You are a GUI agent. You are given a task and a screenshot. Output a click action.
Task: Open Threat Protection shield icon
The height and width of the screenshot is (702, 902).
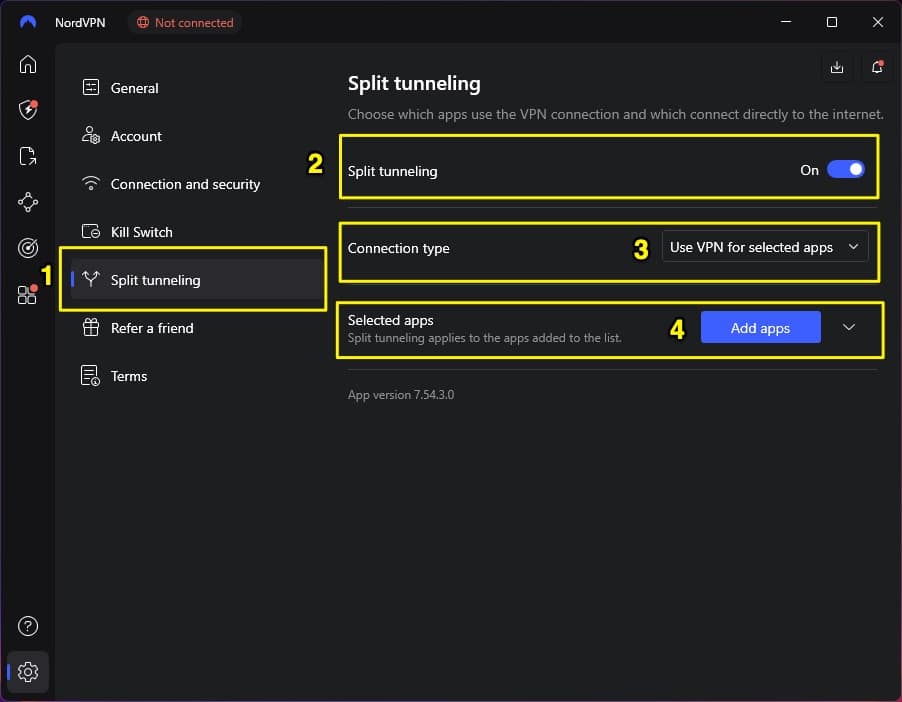[28, 109]
